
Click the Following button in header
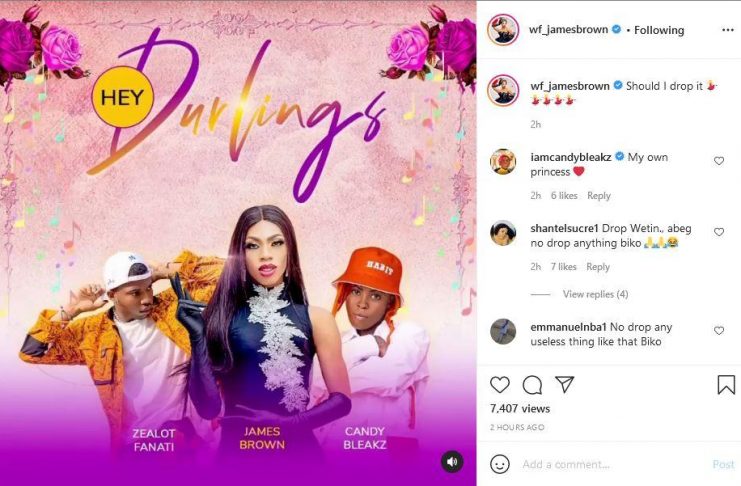click(x=659, y=30)
